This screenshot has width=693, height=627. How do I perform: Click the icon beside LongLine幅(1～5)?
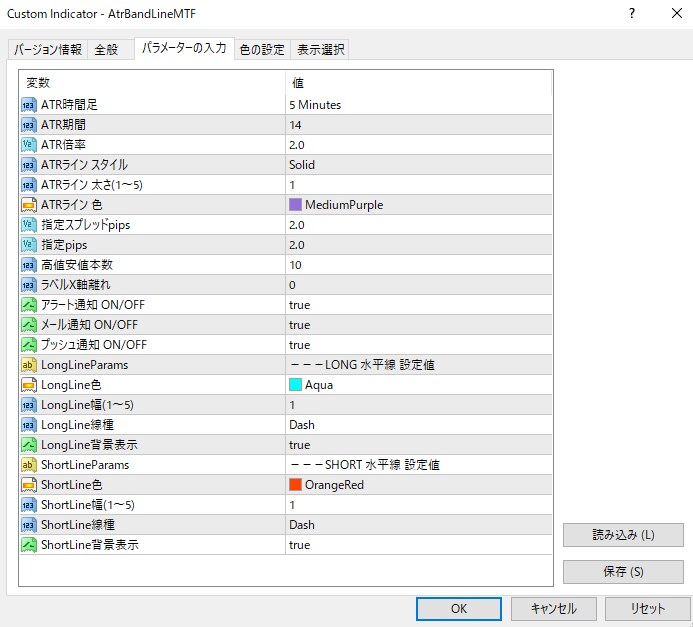click(29, 405)
